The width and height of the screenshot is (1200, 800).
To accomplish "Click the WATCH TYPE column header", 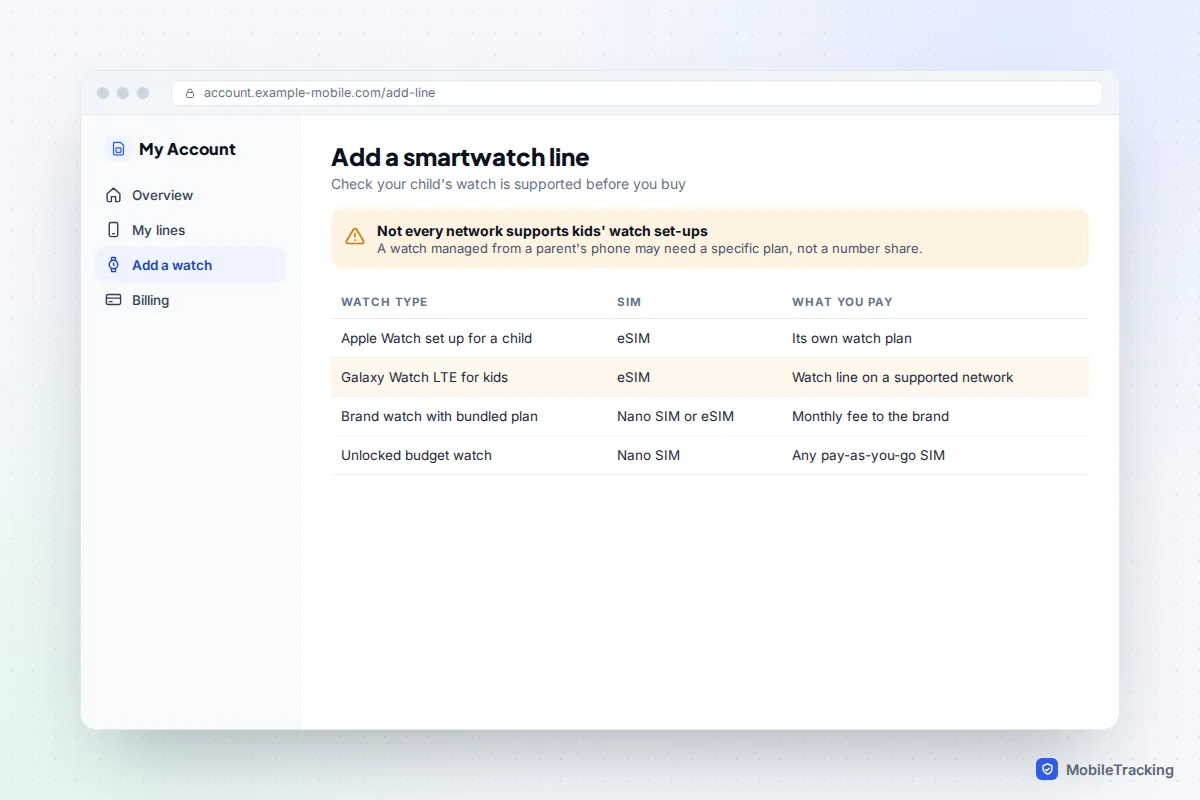I will point(384,302).
